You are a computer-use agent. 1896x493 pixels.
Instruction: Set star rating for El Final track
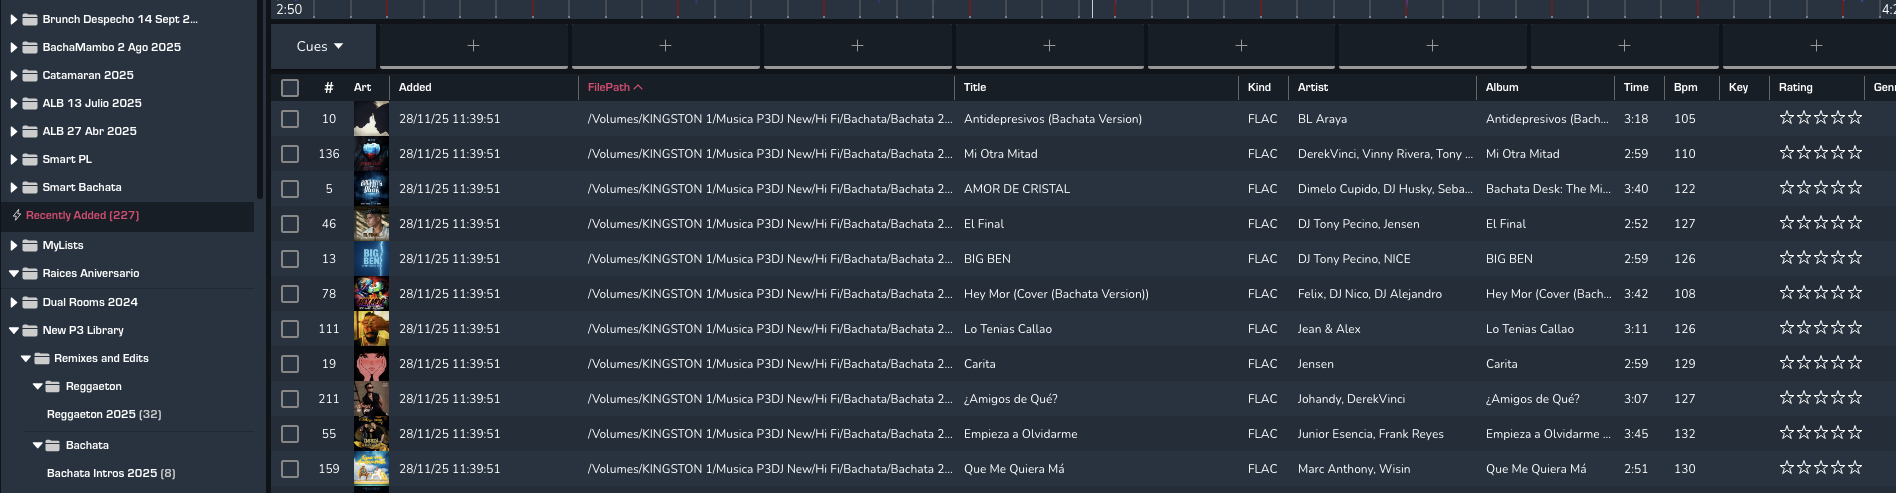pos(1820,223)
